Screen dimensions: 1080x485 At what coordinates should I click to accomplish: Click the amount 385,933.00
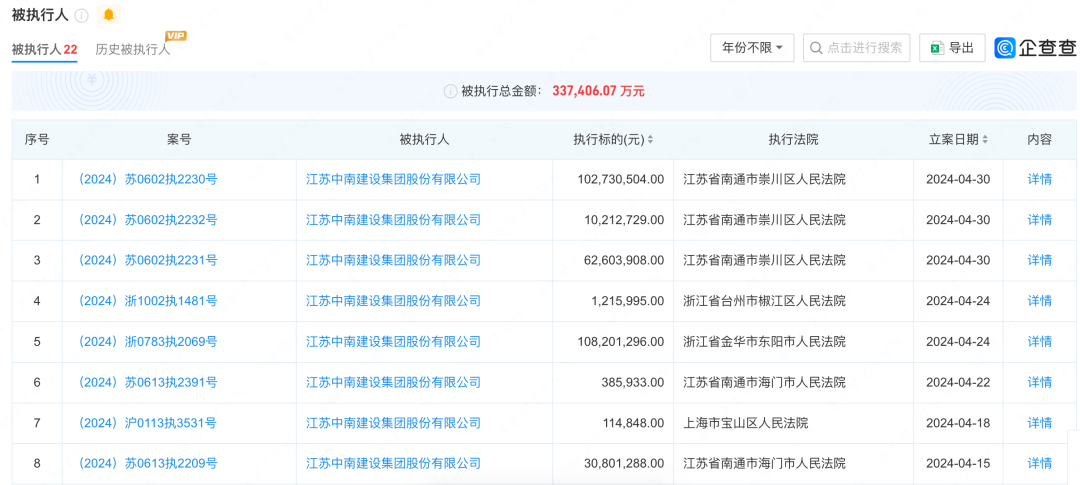coord(631,382)
